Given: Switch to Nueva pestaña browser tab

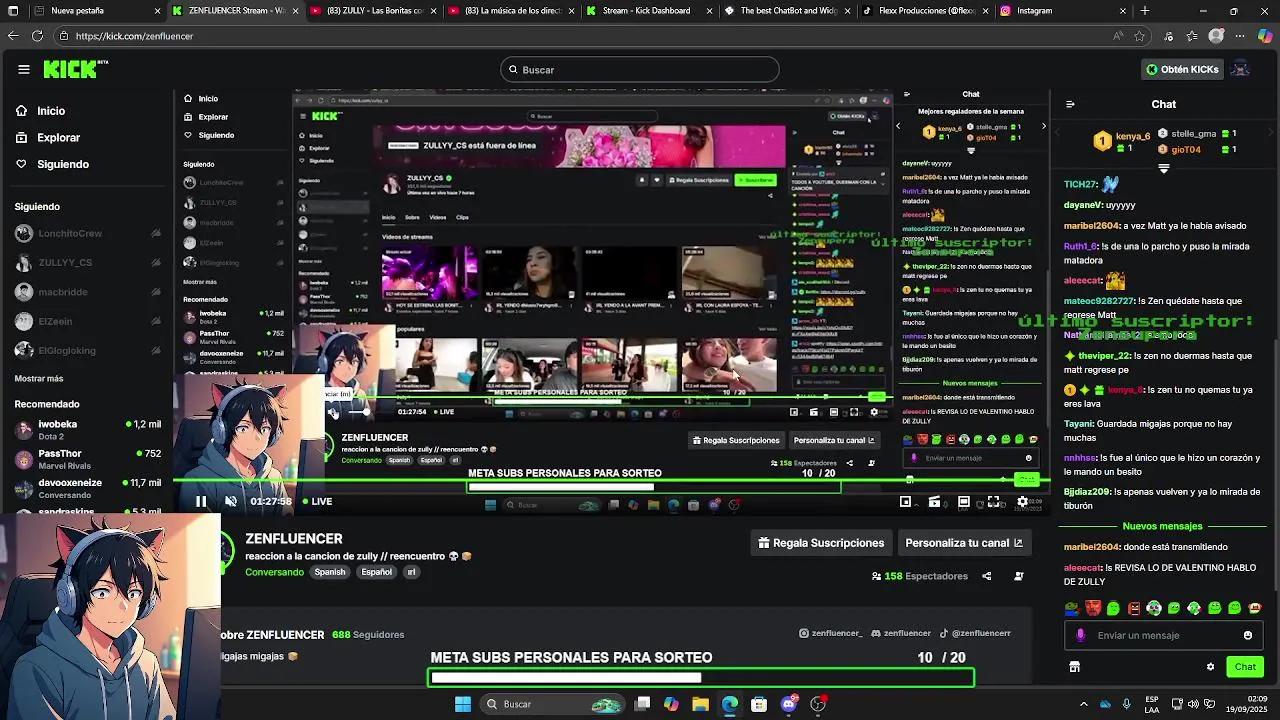Looking at the screenshot, I should pyautogui.click(x=95, y=11).
